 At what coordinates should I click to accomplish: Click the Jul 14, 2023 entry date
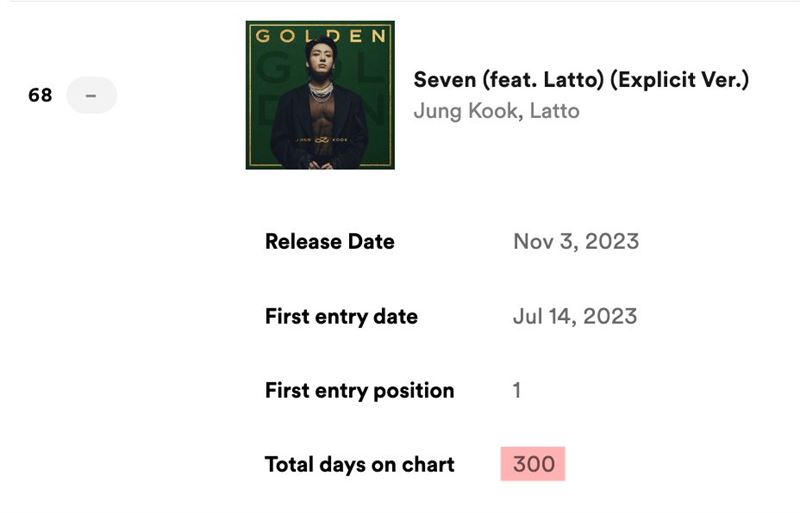tap(575, 316)
